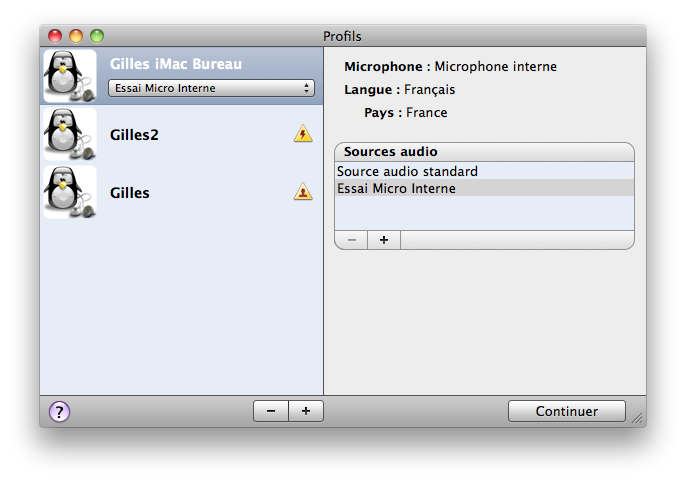The image size is (686, 482).
Task: Click the Gilles2 penguin profile icon
Action: (70, 134)
